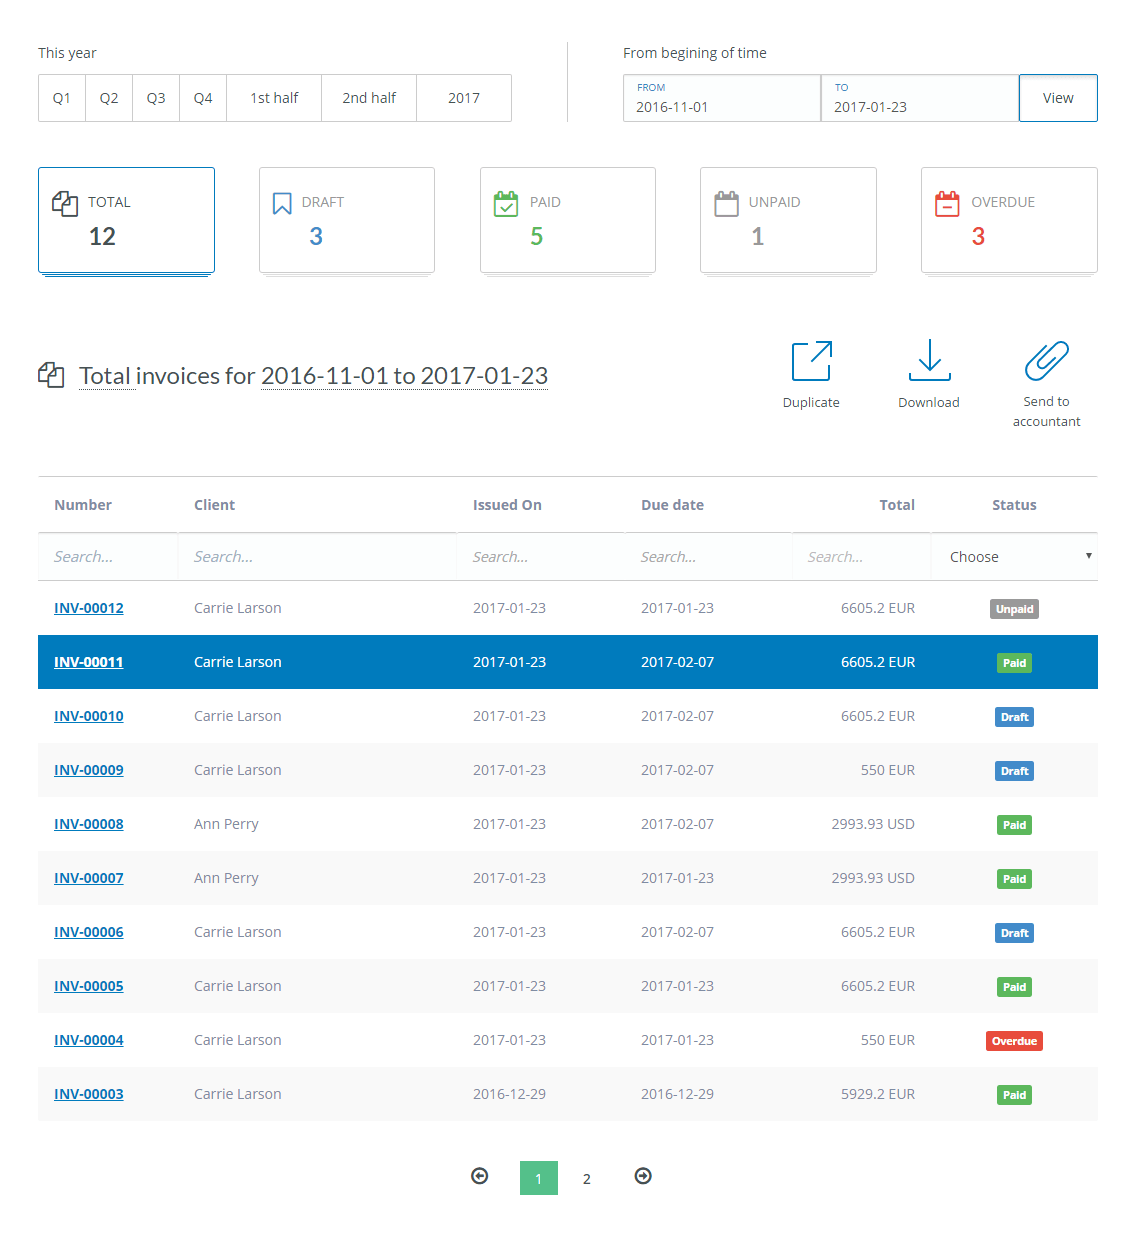Select the 2017 year tab
The height and width of the screenshot is (1246, 1134).
[x=464, y=98]
